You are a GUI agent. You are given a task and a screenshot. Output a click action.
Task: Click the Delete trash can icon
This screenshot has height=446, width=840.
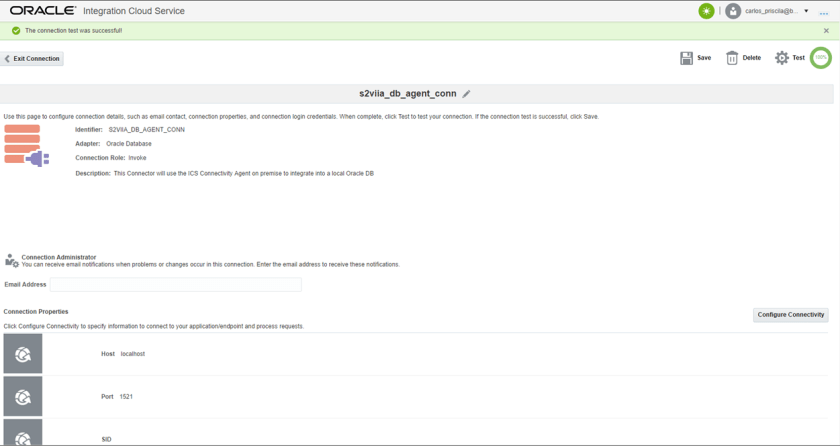pyautogui.click(x=732, y=58)
